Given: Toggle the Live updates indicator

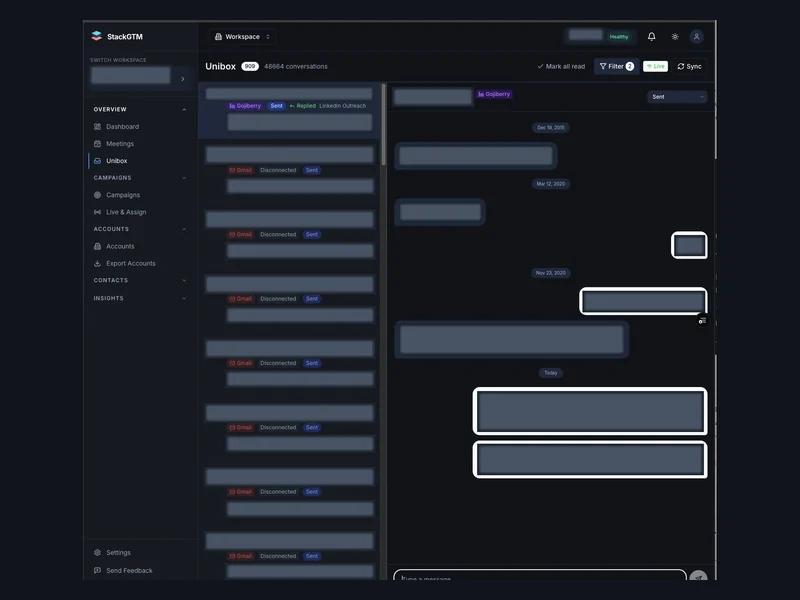Looking at the screenshot, I should click(656, 66).
